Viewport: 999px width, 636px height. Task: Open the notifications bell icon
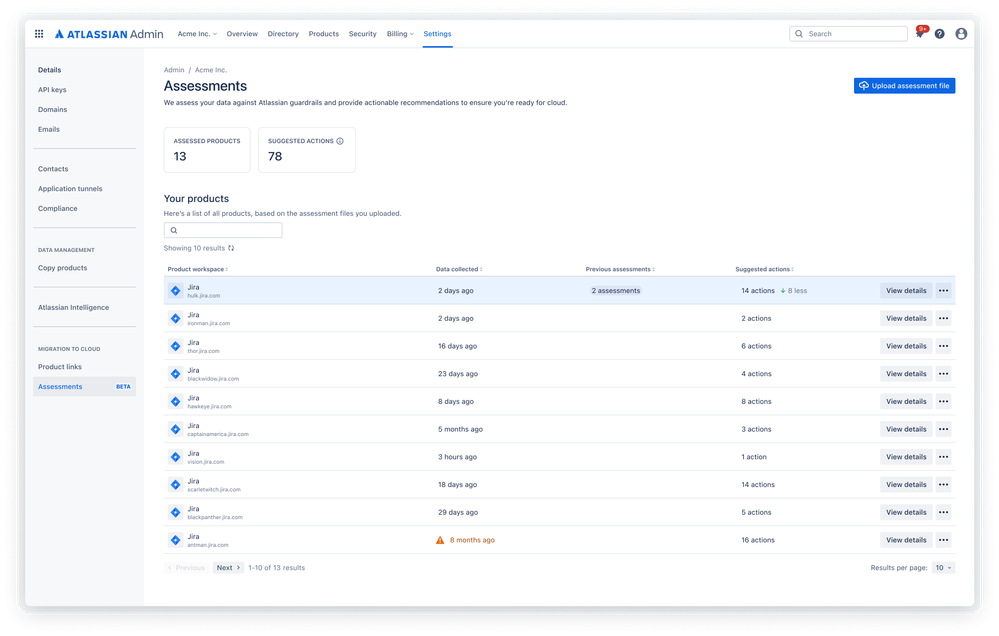[919, 34]
